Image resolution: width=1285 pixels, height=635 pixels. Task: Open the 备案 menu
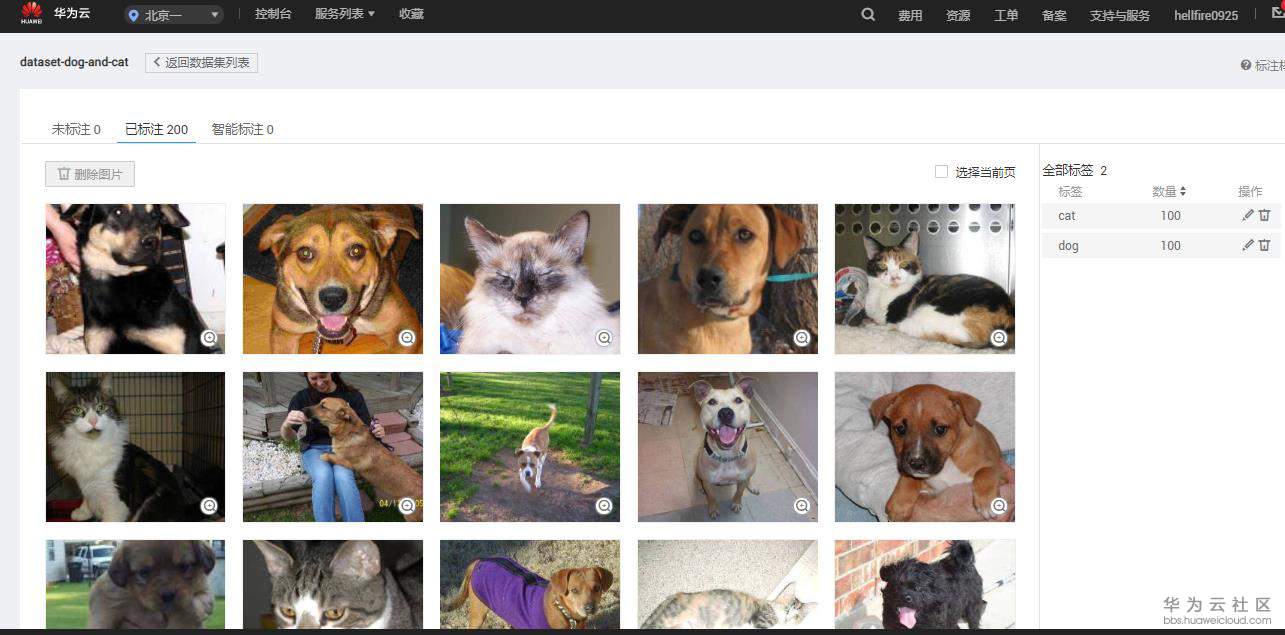pyautogui.click(x=1054, y=15)
